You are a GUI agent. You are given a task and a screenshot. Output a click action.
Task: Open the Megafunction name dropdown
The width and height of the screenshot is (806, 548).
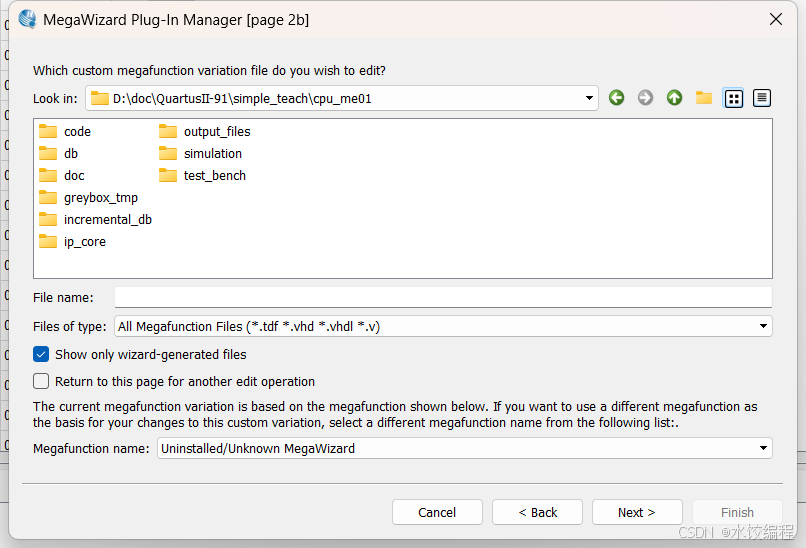click(763, 448)
